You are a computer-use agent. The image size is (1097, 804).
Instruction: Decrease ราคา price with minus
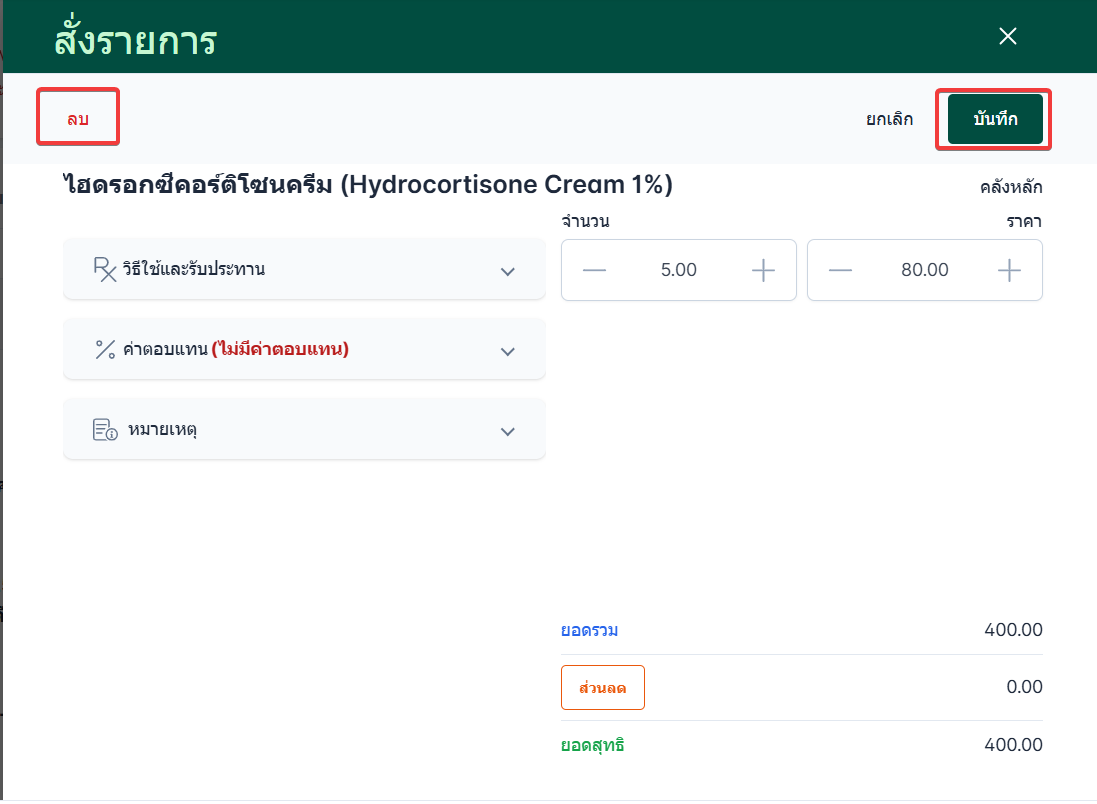point(840,270)
